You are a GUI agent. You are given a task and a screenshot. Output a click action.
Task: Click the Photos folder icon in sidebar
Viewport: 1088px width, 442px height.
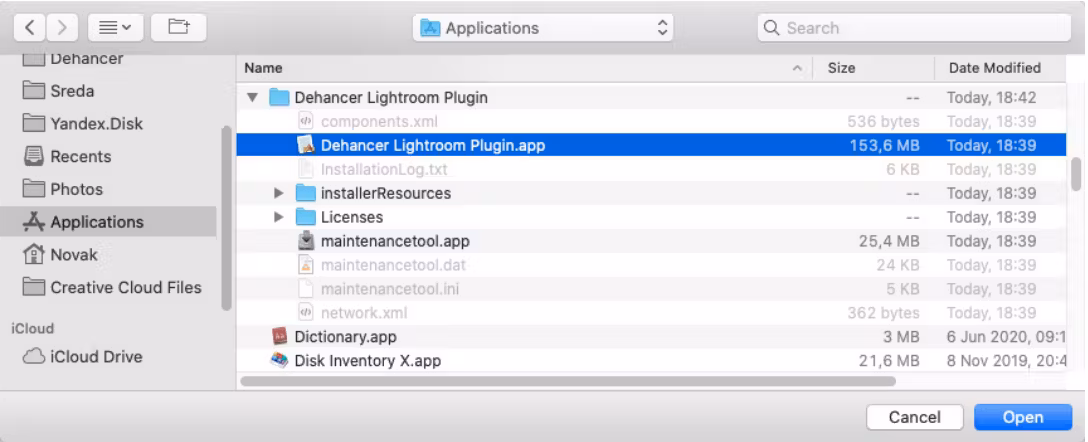point(33,188)
